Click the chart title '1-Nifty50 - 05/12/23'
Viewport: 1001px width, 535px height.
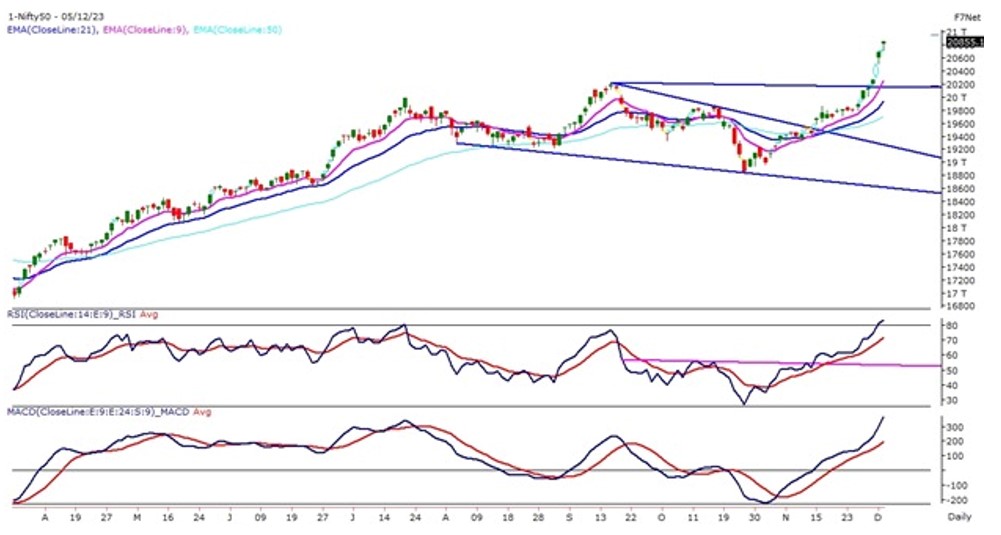[x=55, y=18]
